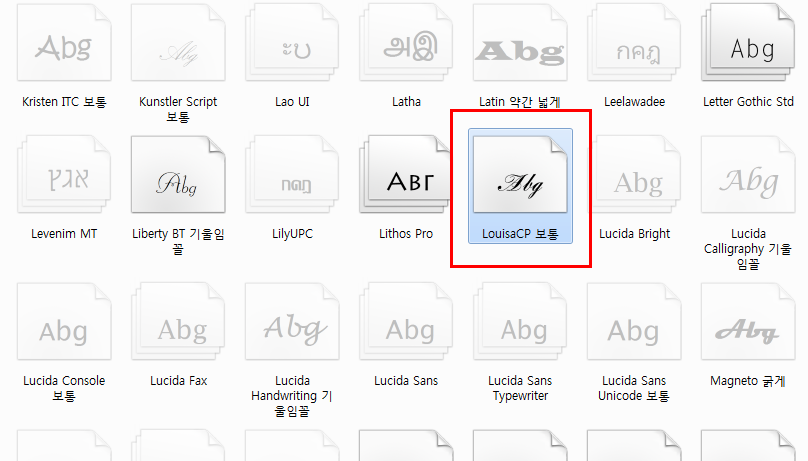Select the Lao UI font preview icon
This screenshot has height=461, width=808.
click(x=292, y=42)
